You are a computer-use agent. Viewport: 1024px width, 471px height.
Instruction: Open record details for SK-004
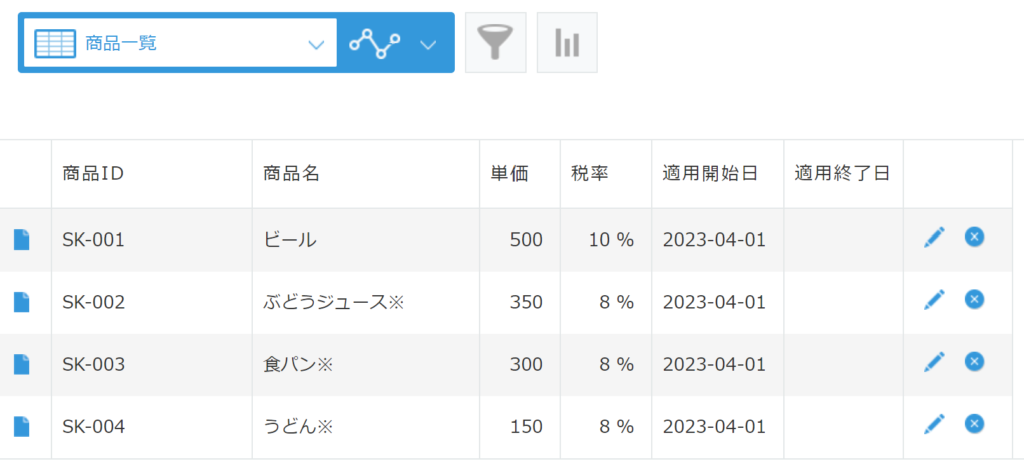coord(22,427)
